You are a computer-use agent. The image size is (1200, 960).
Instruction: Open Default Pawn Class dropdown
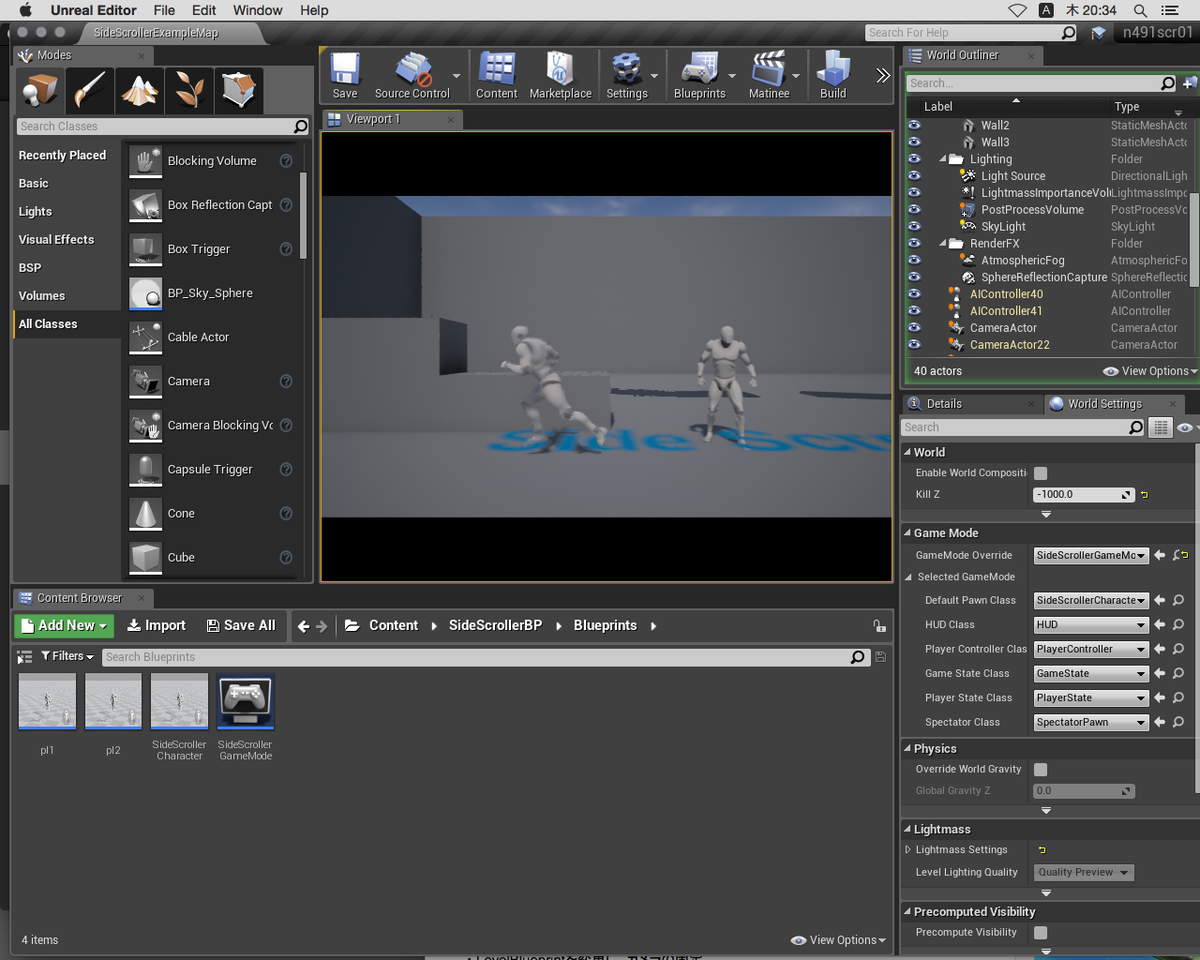tap(1091, 601)
